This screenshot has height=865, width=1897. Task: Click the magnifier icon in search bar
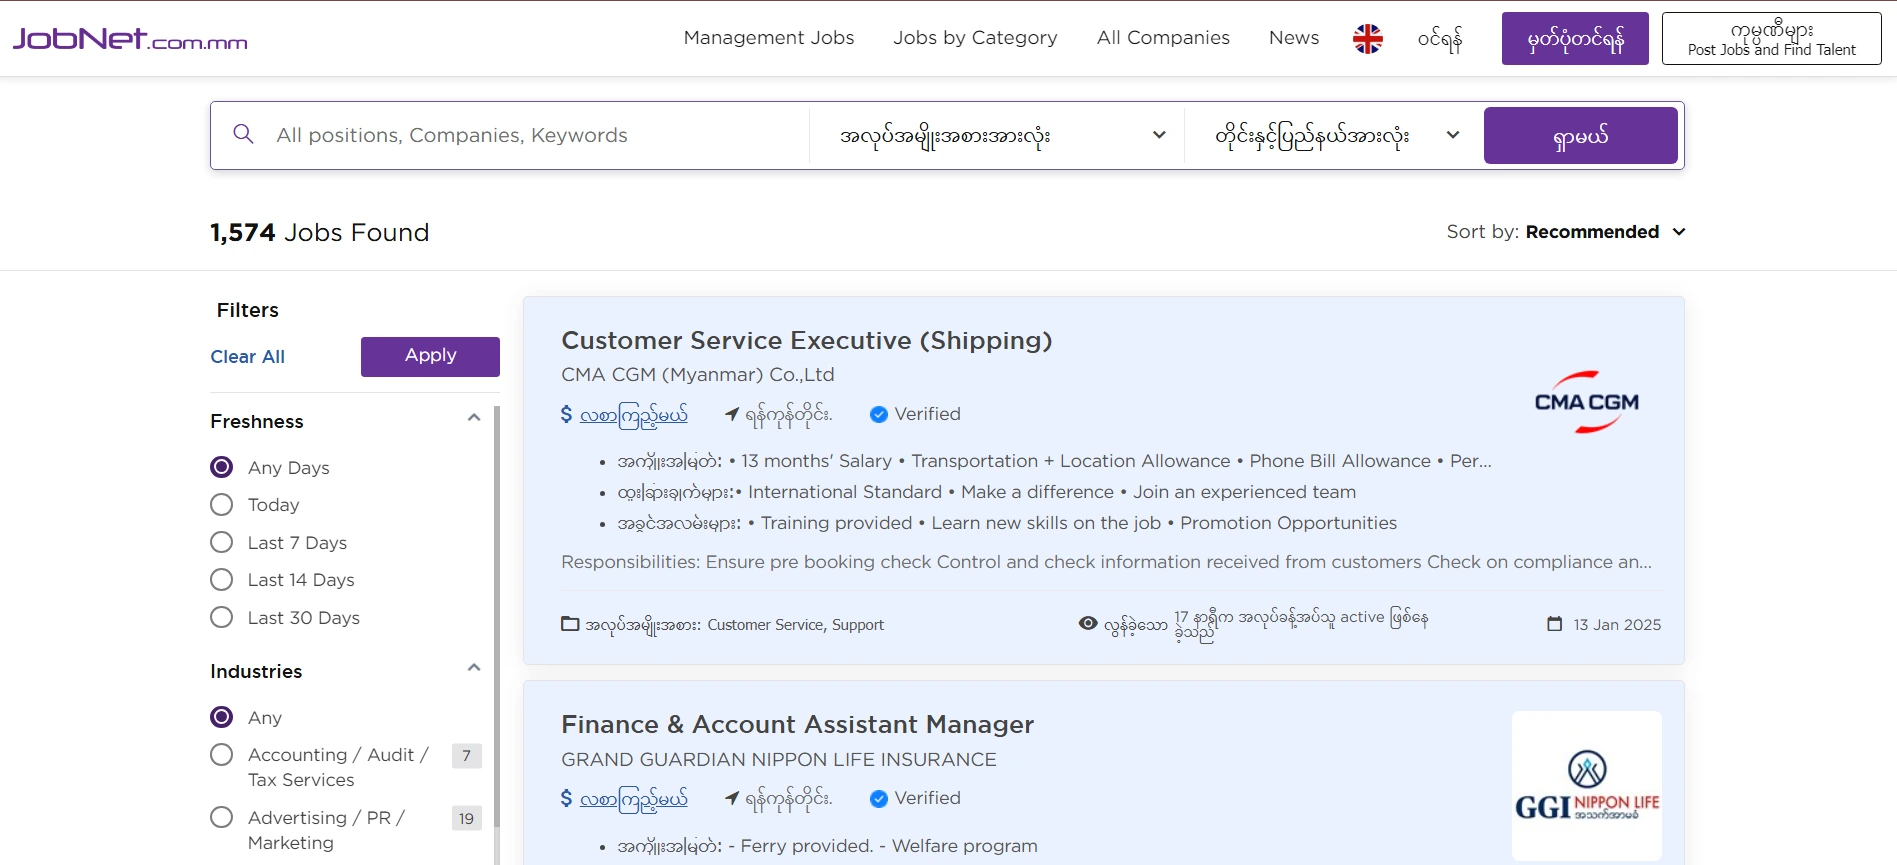243,134
